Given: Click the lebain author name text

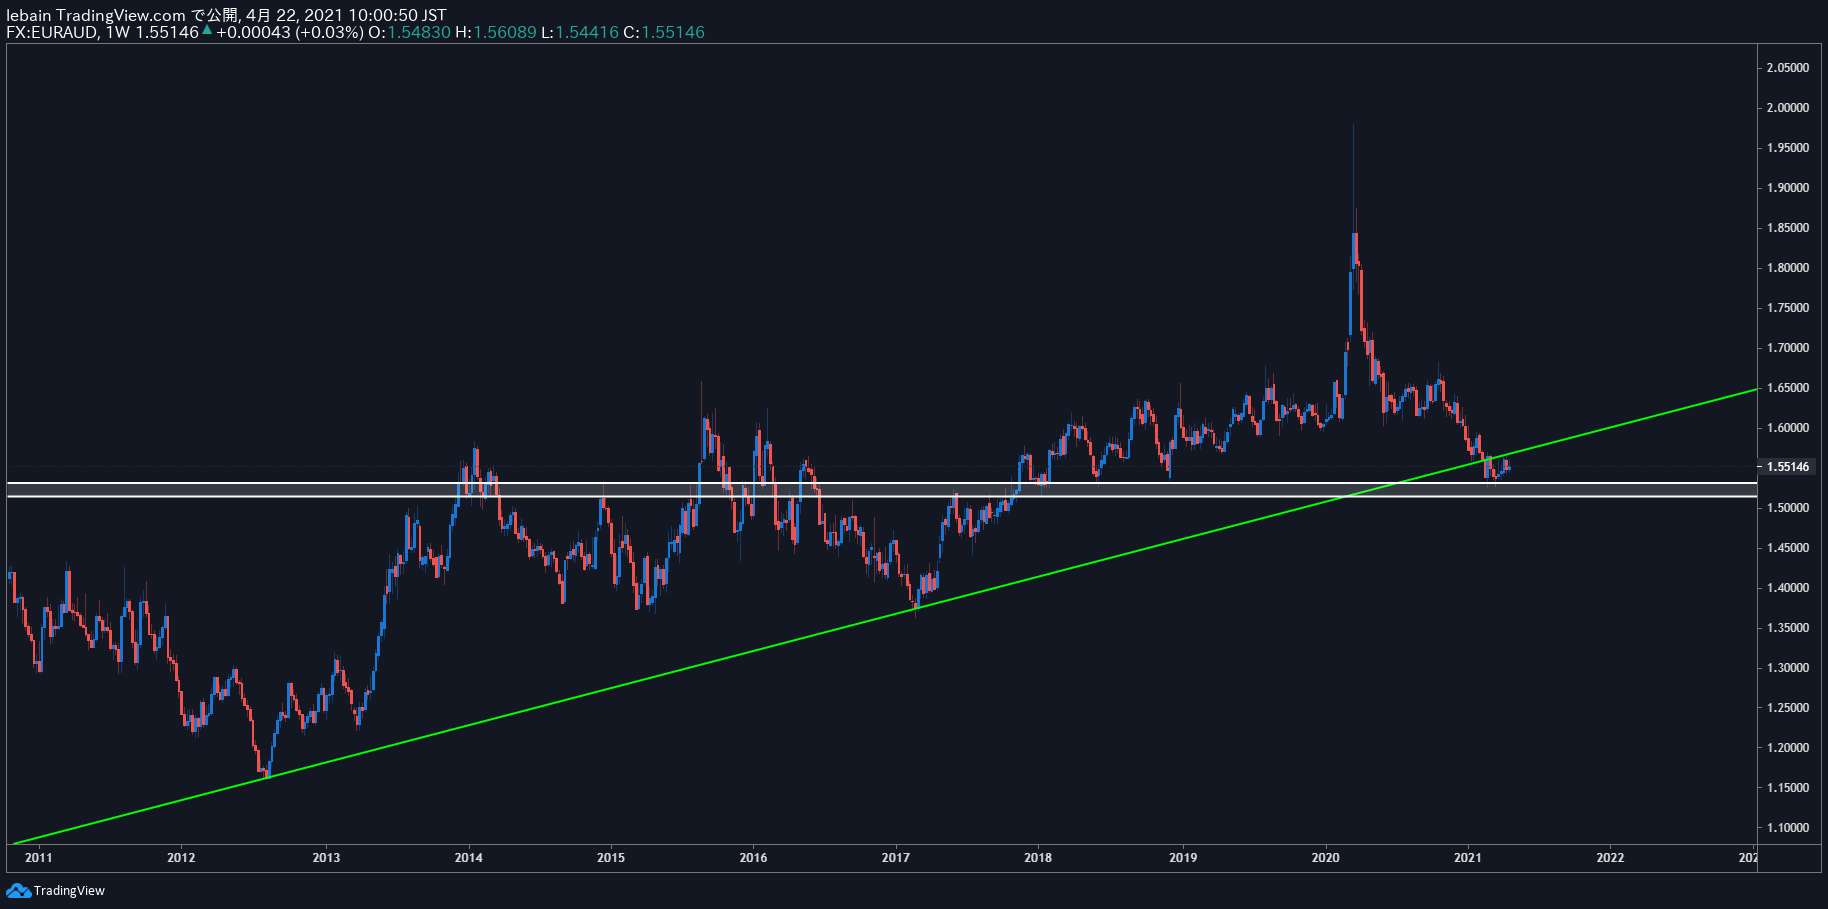Looking at the screenshot, I should pos(29,15).
